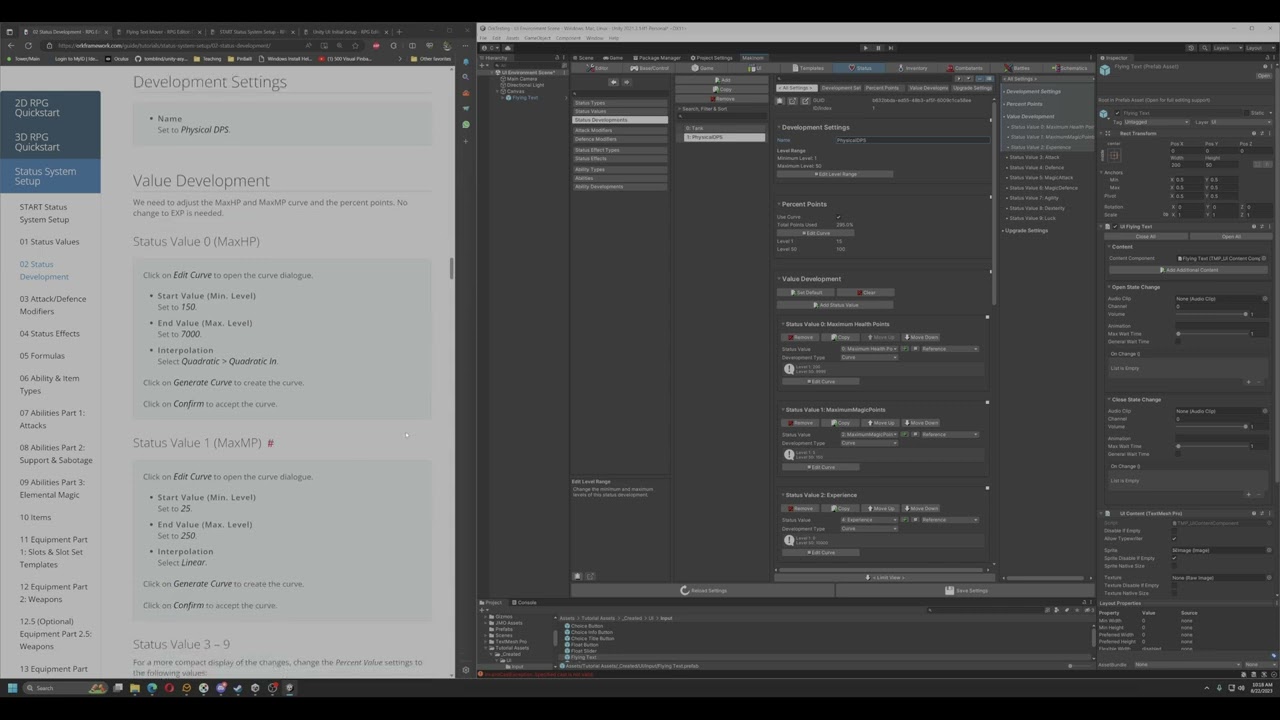Adjust Open State Change Max Wait Time slider
This screenshot has height=720, width=1280.
(x=1213, y=333)
